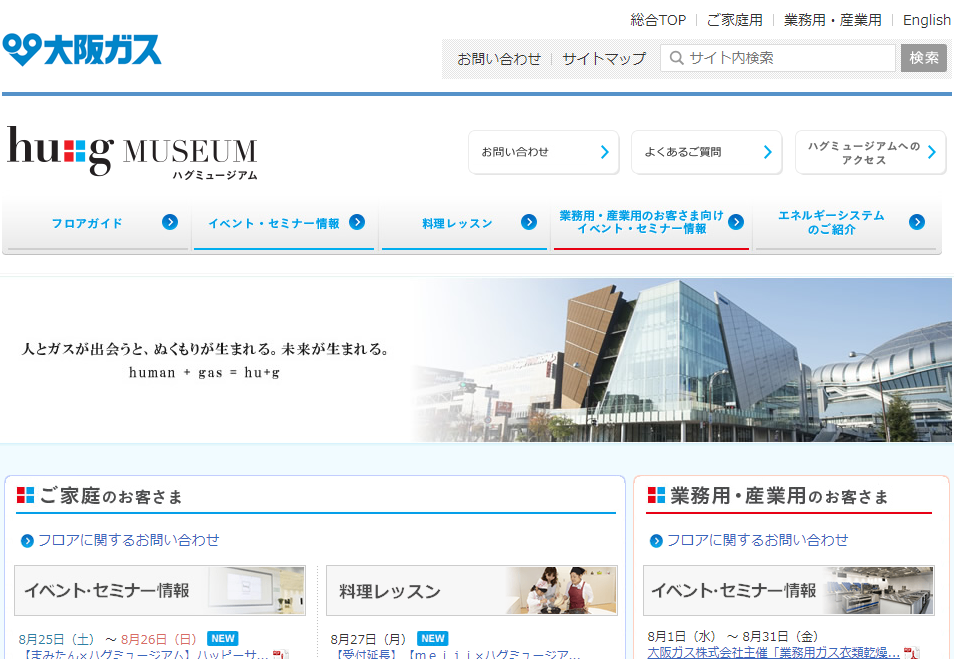
Task: Click the お問い合わせ museum button
Action: 543,152
